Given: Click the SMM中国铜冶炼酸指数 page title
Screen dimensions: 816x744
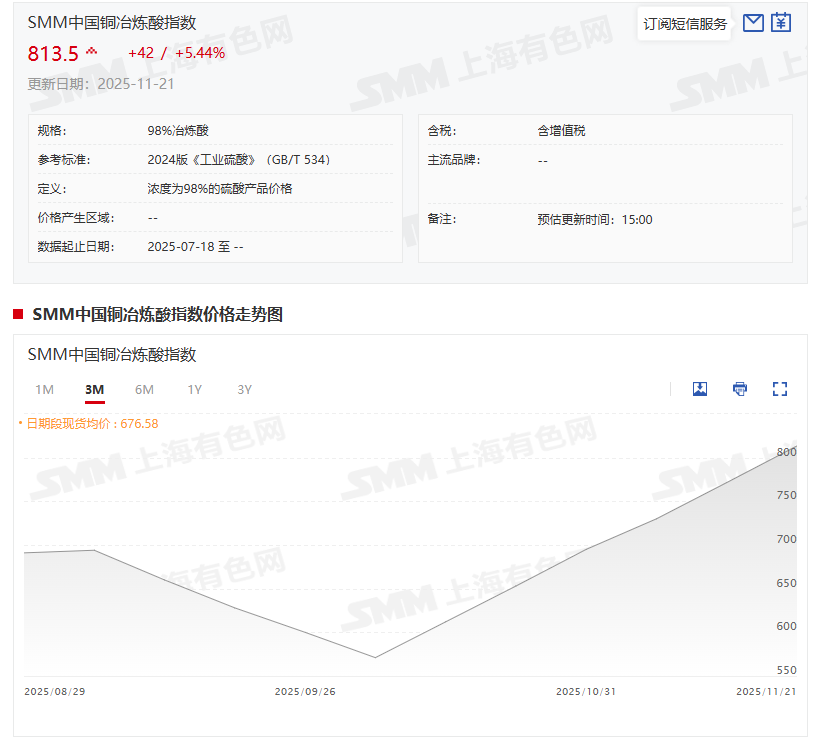Looking at the screenshot, I should tap(111, 22).
